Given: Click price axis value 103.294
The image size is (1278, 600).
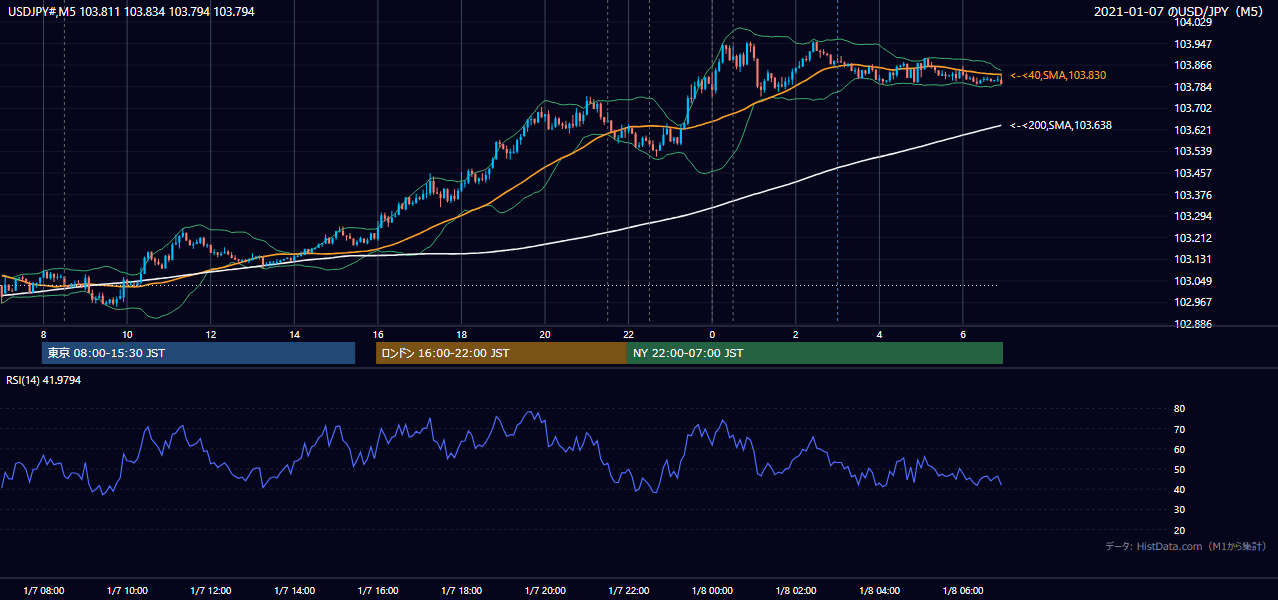Looking at the screenshot, I should (x=1194, y=216).
